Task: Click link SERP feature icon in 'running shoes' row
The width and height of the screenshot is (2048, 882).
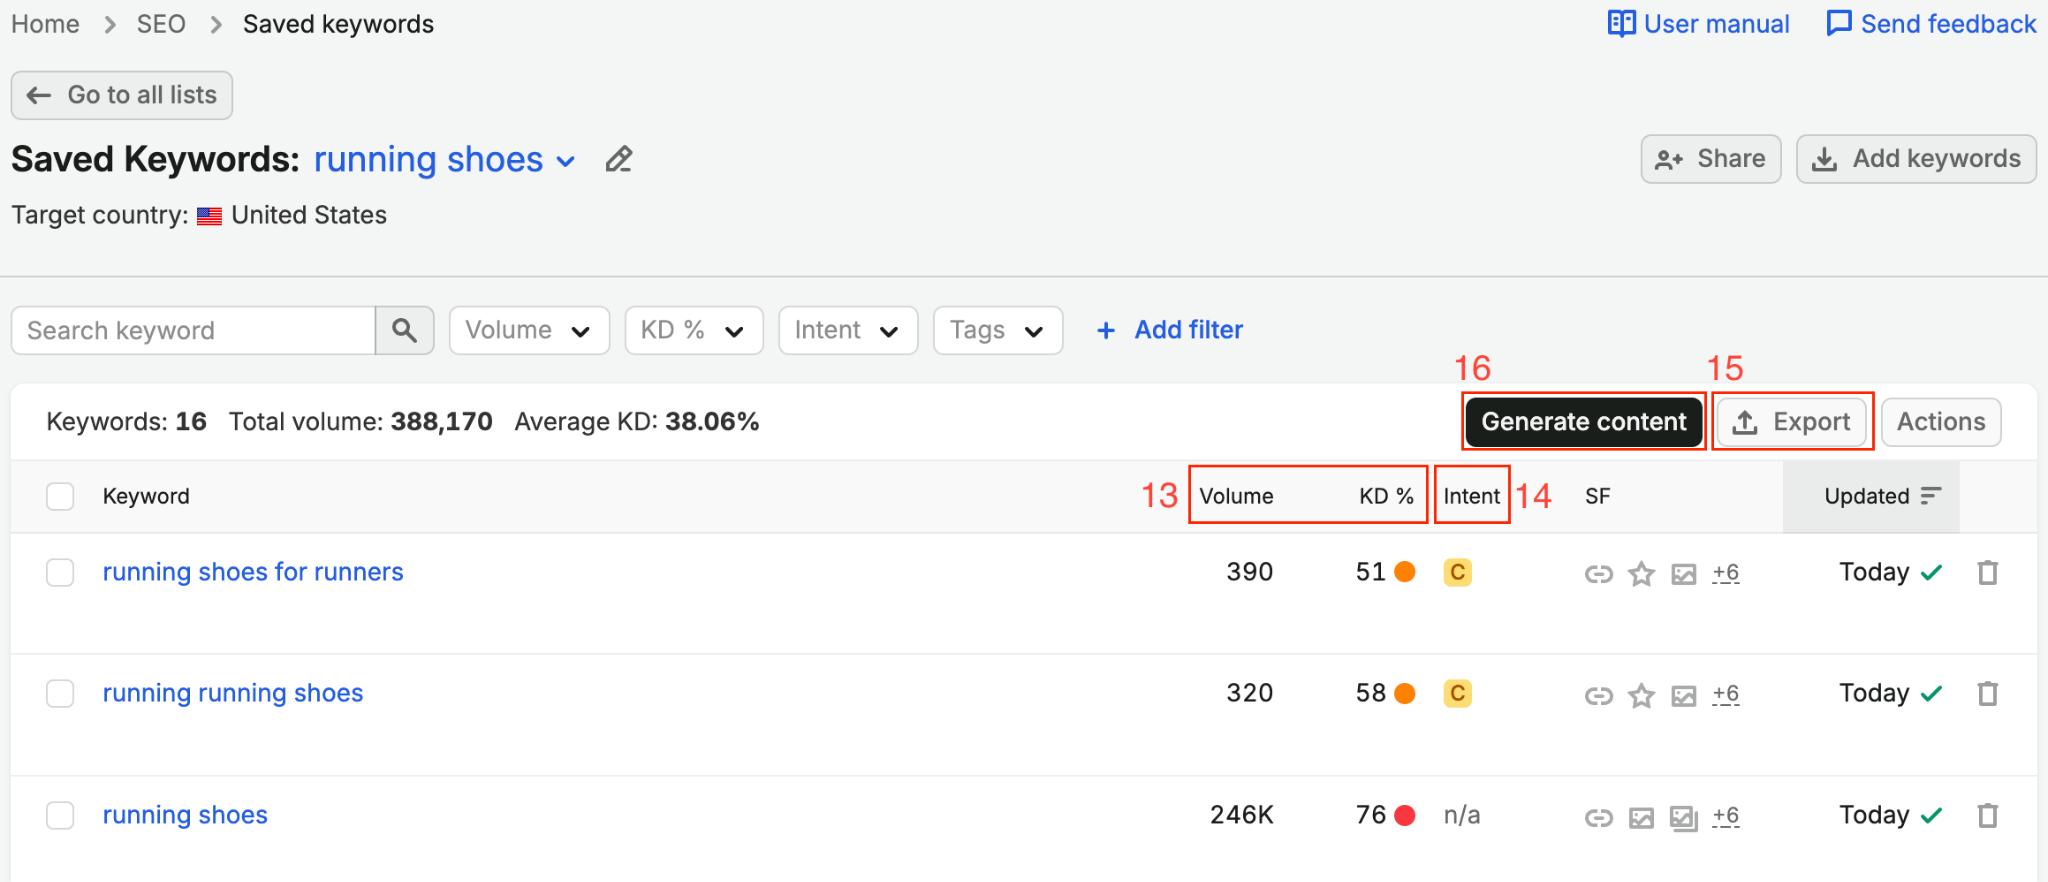Action: (1599, 817)
